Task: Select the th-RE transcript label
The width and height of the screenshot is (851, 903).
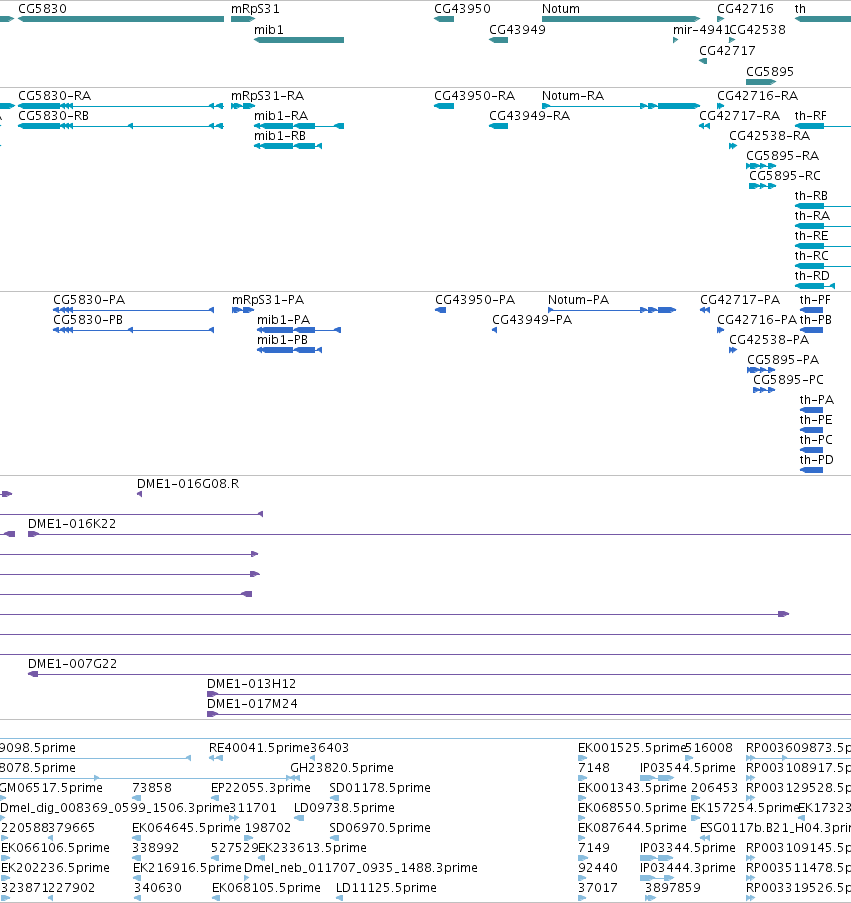Action: pyautogui.click(x=811, y=236)
